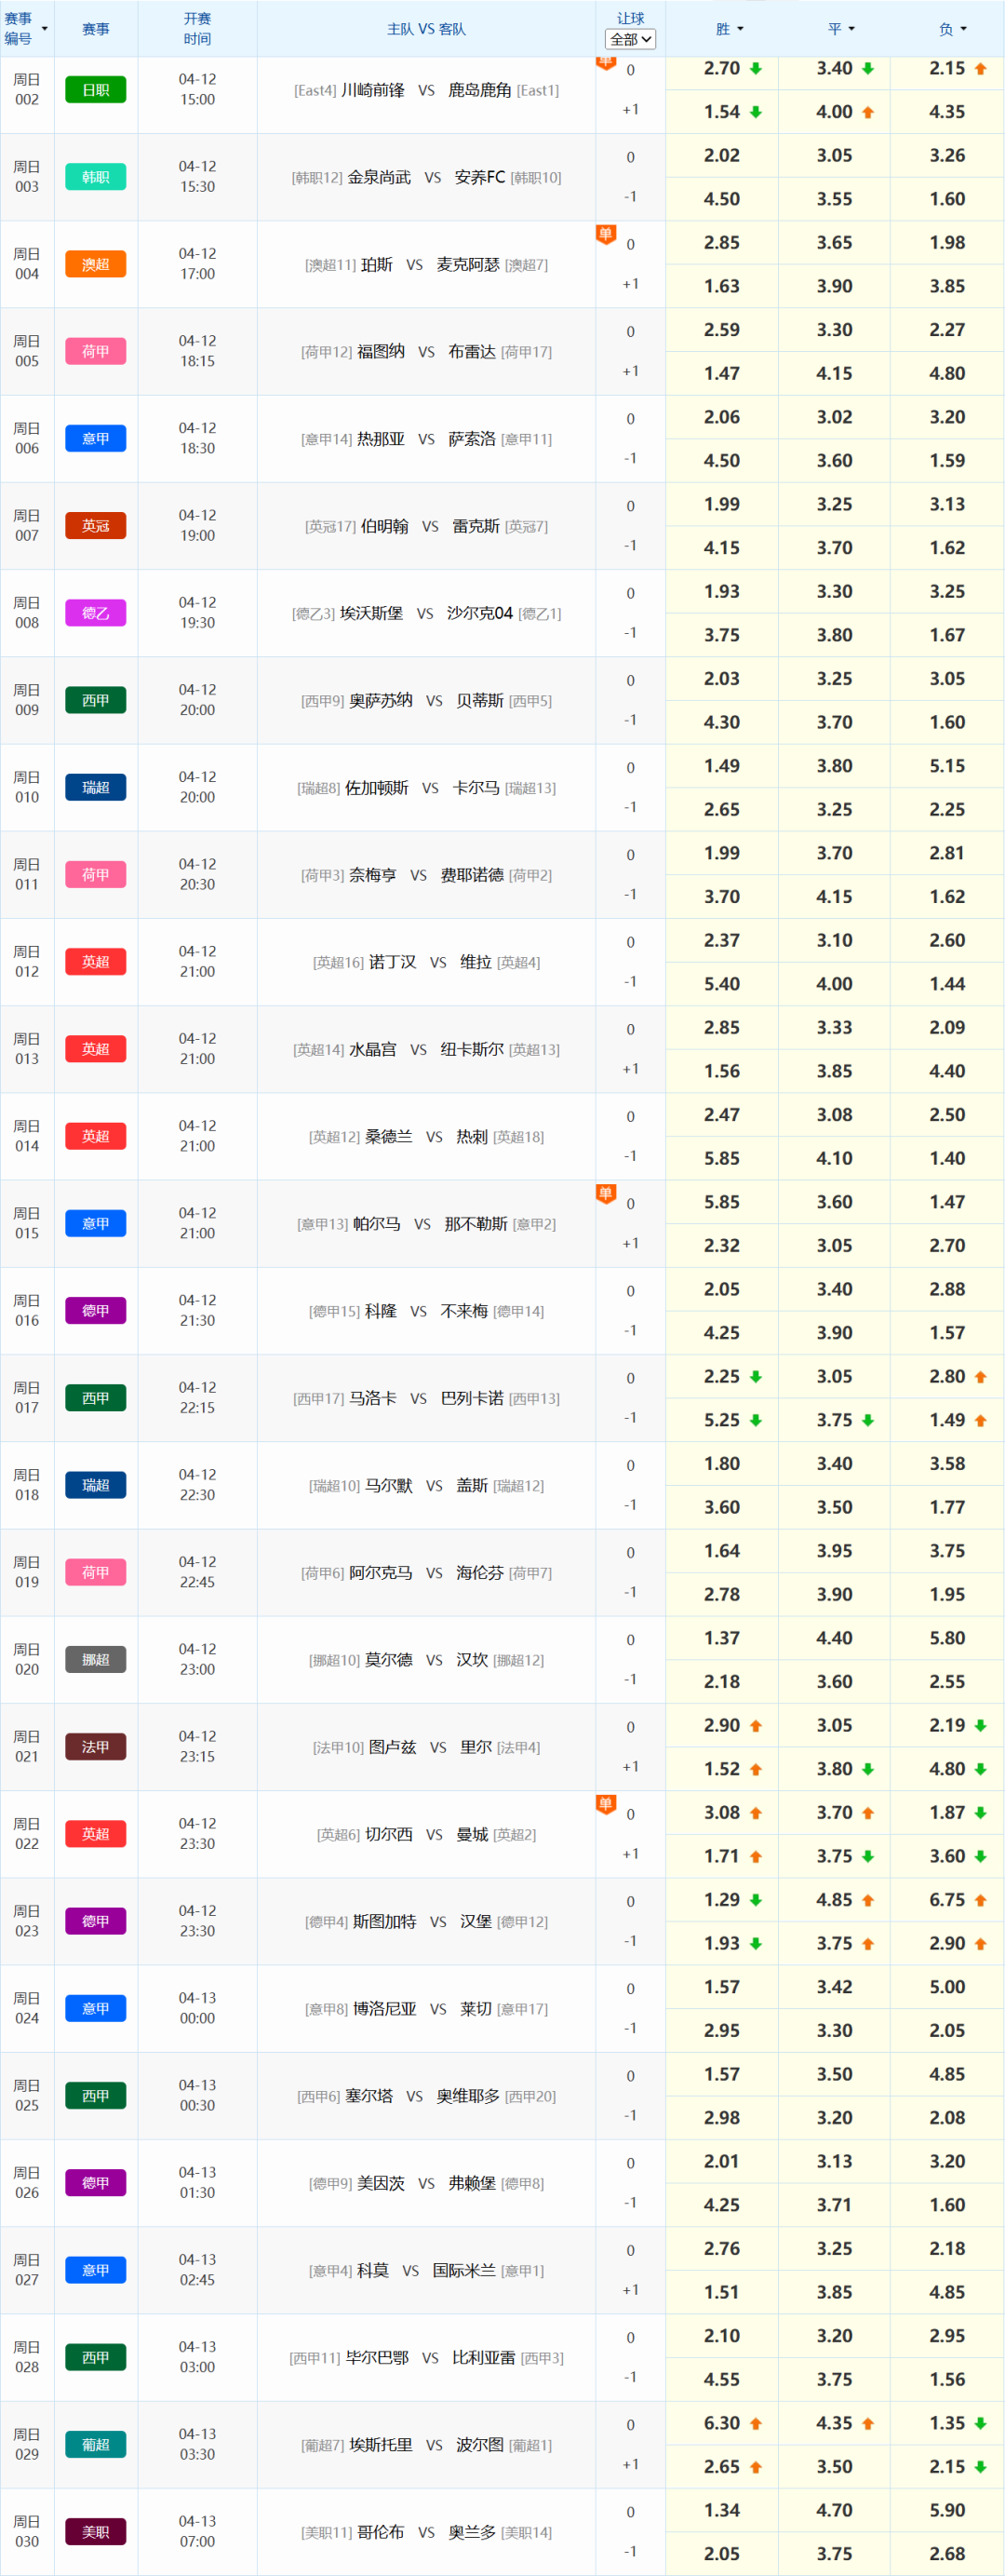
Task: Open team 波尔图 link
Action: [x=480, y=2444]
